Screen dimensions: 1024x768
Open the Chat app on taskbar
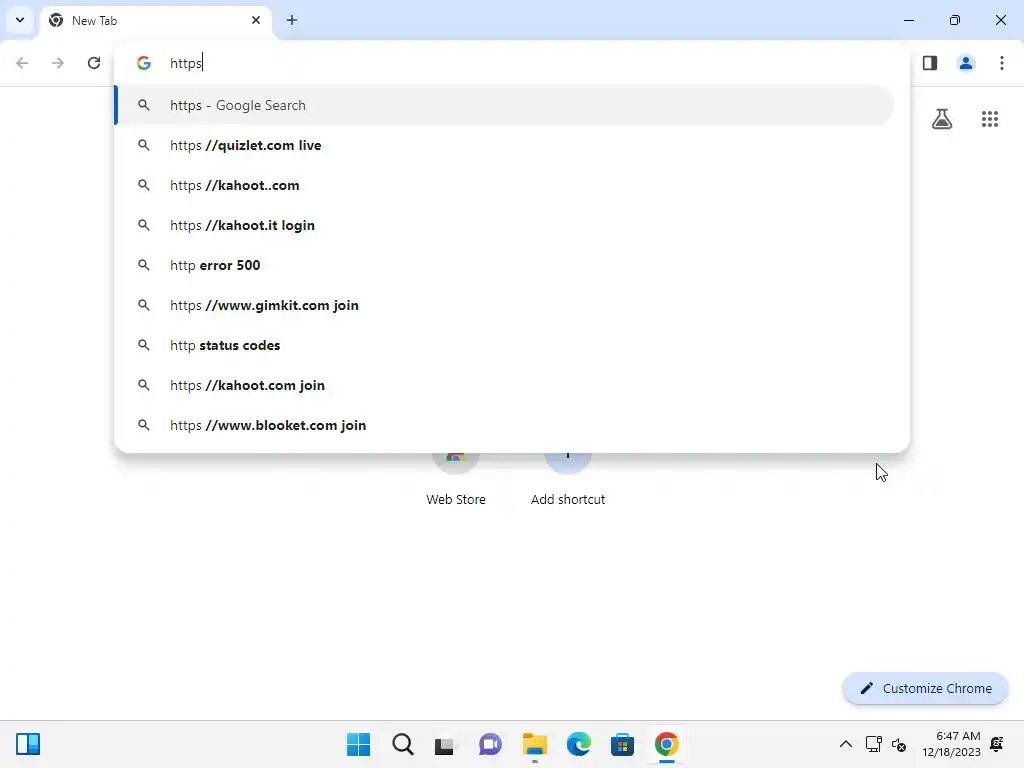coord(490,744)
